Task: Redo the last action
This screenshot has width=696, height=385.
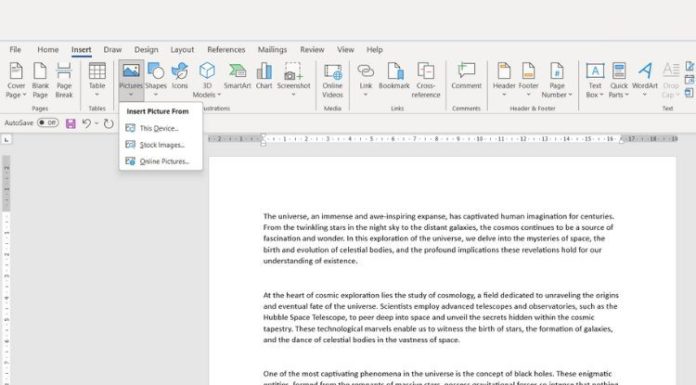Action: (x=108, y=123)
